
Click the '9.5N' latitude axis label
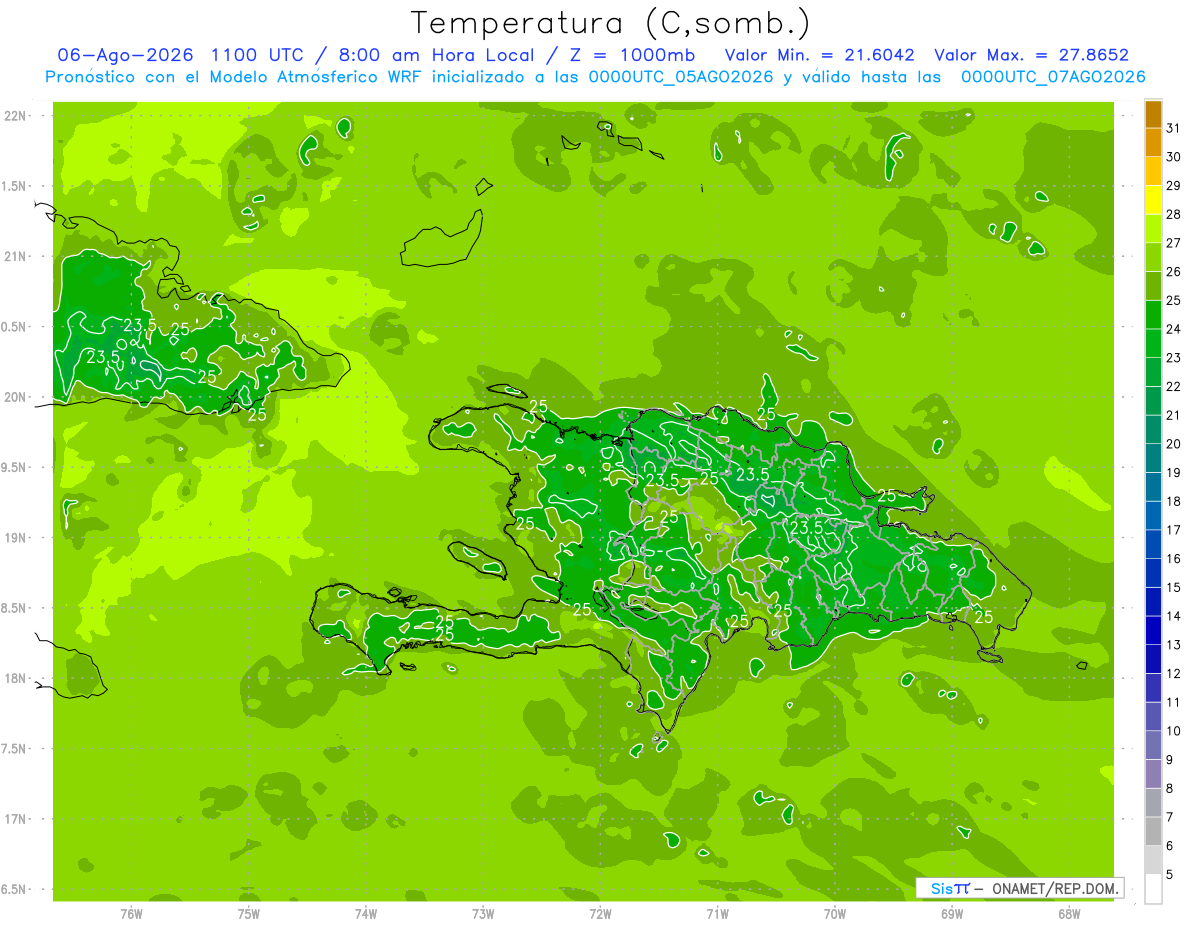click(13, 467)
